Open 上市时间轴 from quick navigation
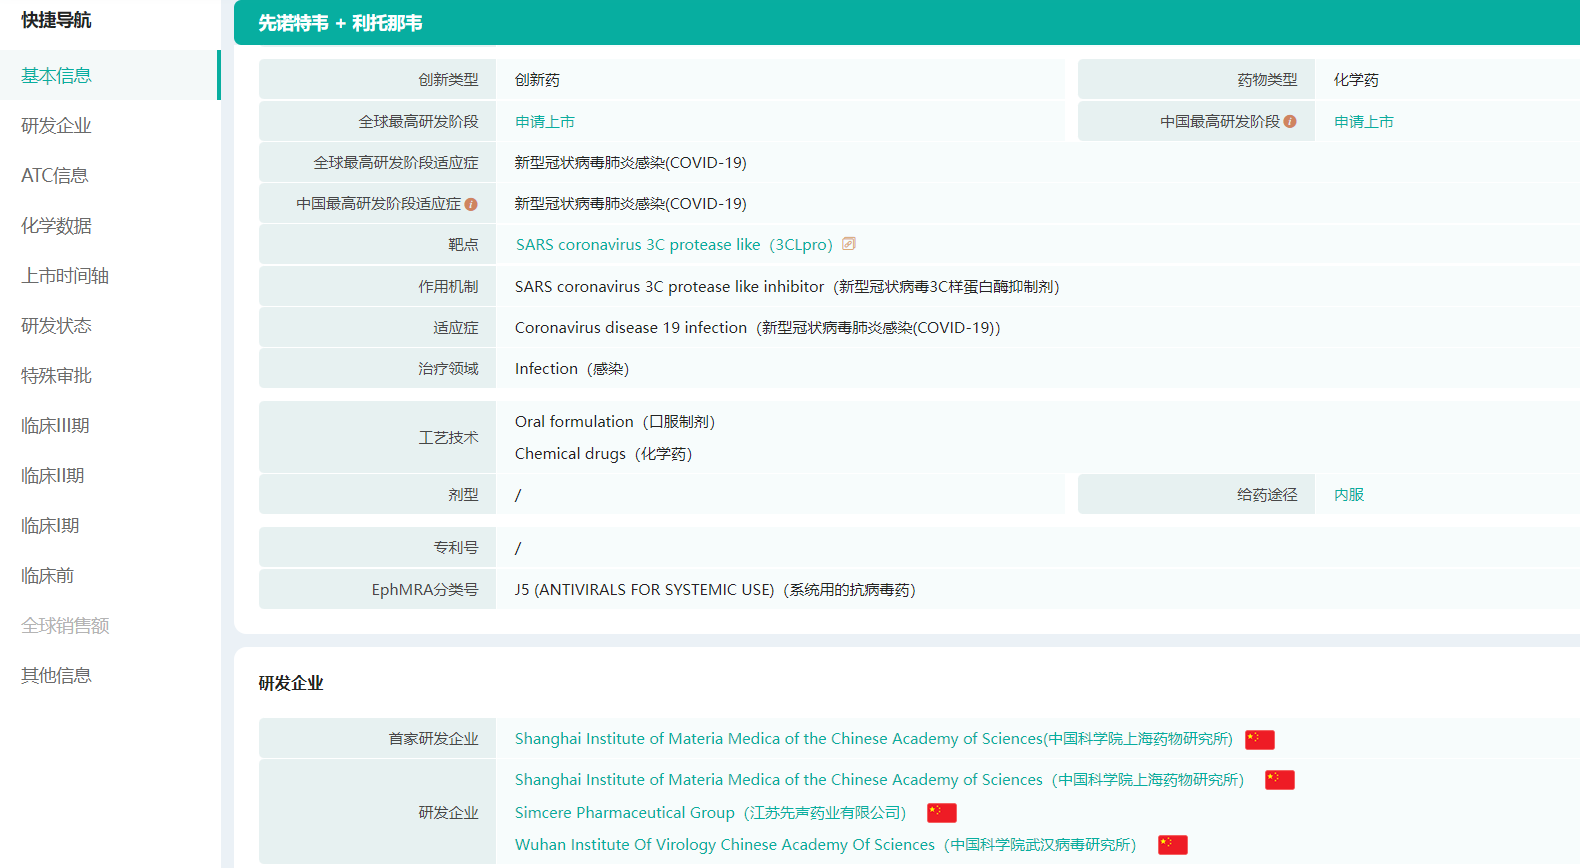Screen dimensions: 1580x868 click(x=65, y=276)
